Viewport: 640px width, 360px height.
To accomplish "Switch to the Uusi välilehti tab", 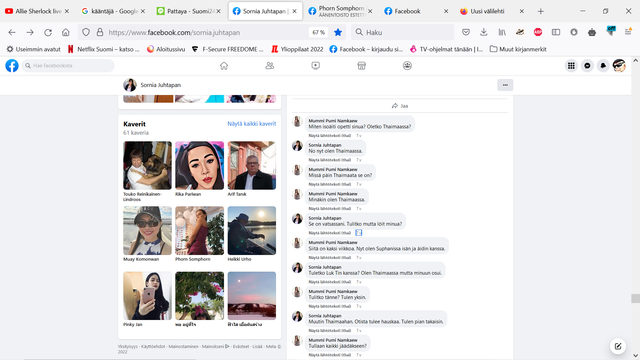I will pyautogui.click(x=492, y=11).
